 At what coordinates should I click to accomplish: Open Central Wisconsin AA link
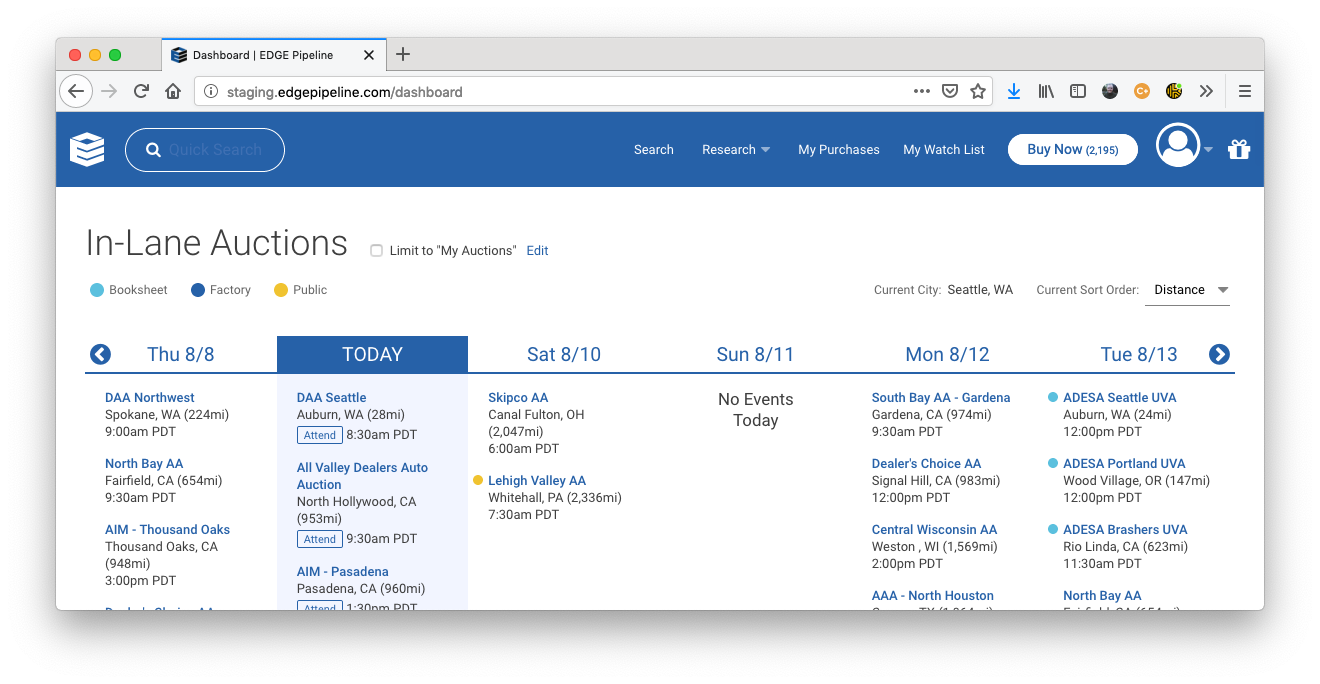click(934, 530)
